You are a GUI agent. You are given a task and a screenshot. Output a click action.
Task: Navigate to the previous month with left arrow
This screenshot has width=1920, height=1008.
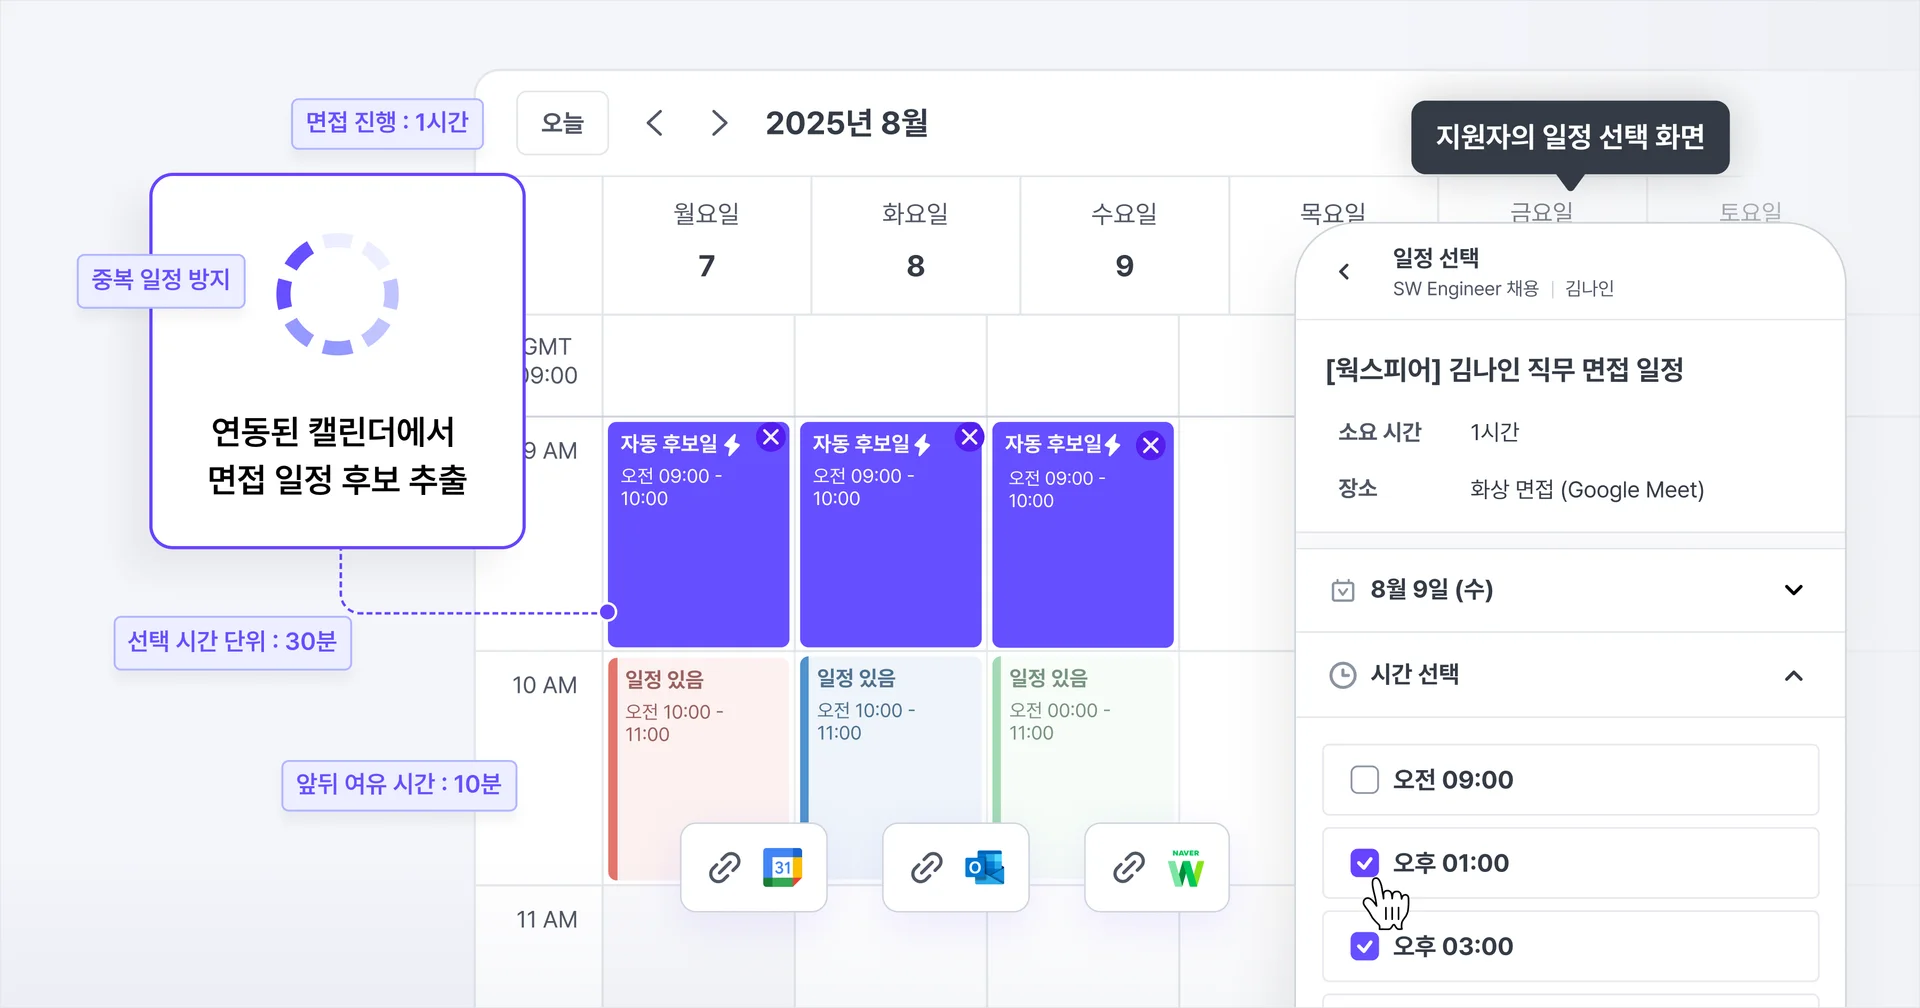pos(655,123)
